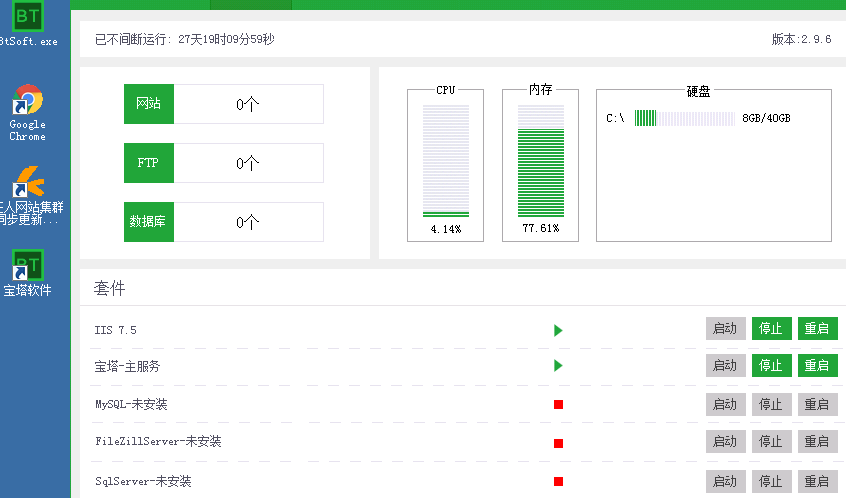Click the 0个 value beside 网站
Image resolution: width=846 pixels, height=498 pixels.
(248, 104)
